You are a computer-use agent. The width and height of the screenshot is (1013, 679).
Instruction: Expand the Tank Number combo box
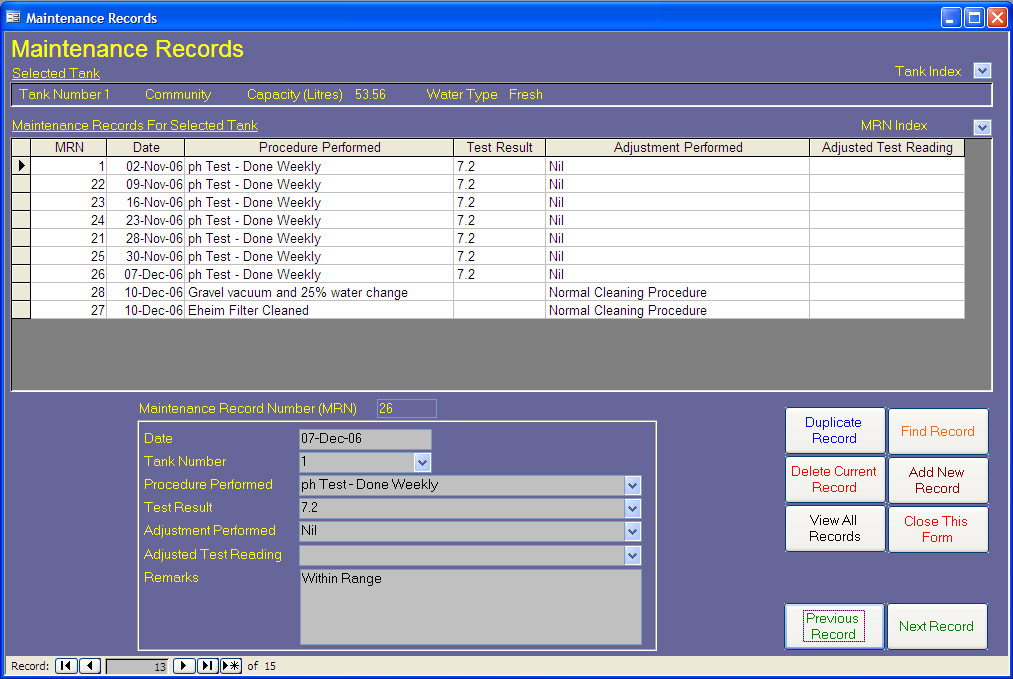click(x=423, y=462)
